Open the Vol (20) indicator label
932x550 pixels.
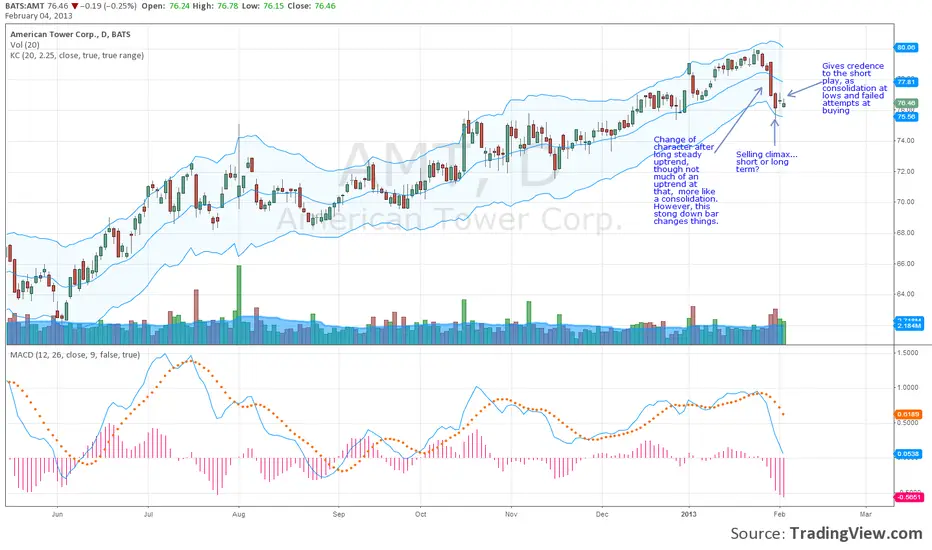point(25,45)
